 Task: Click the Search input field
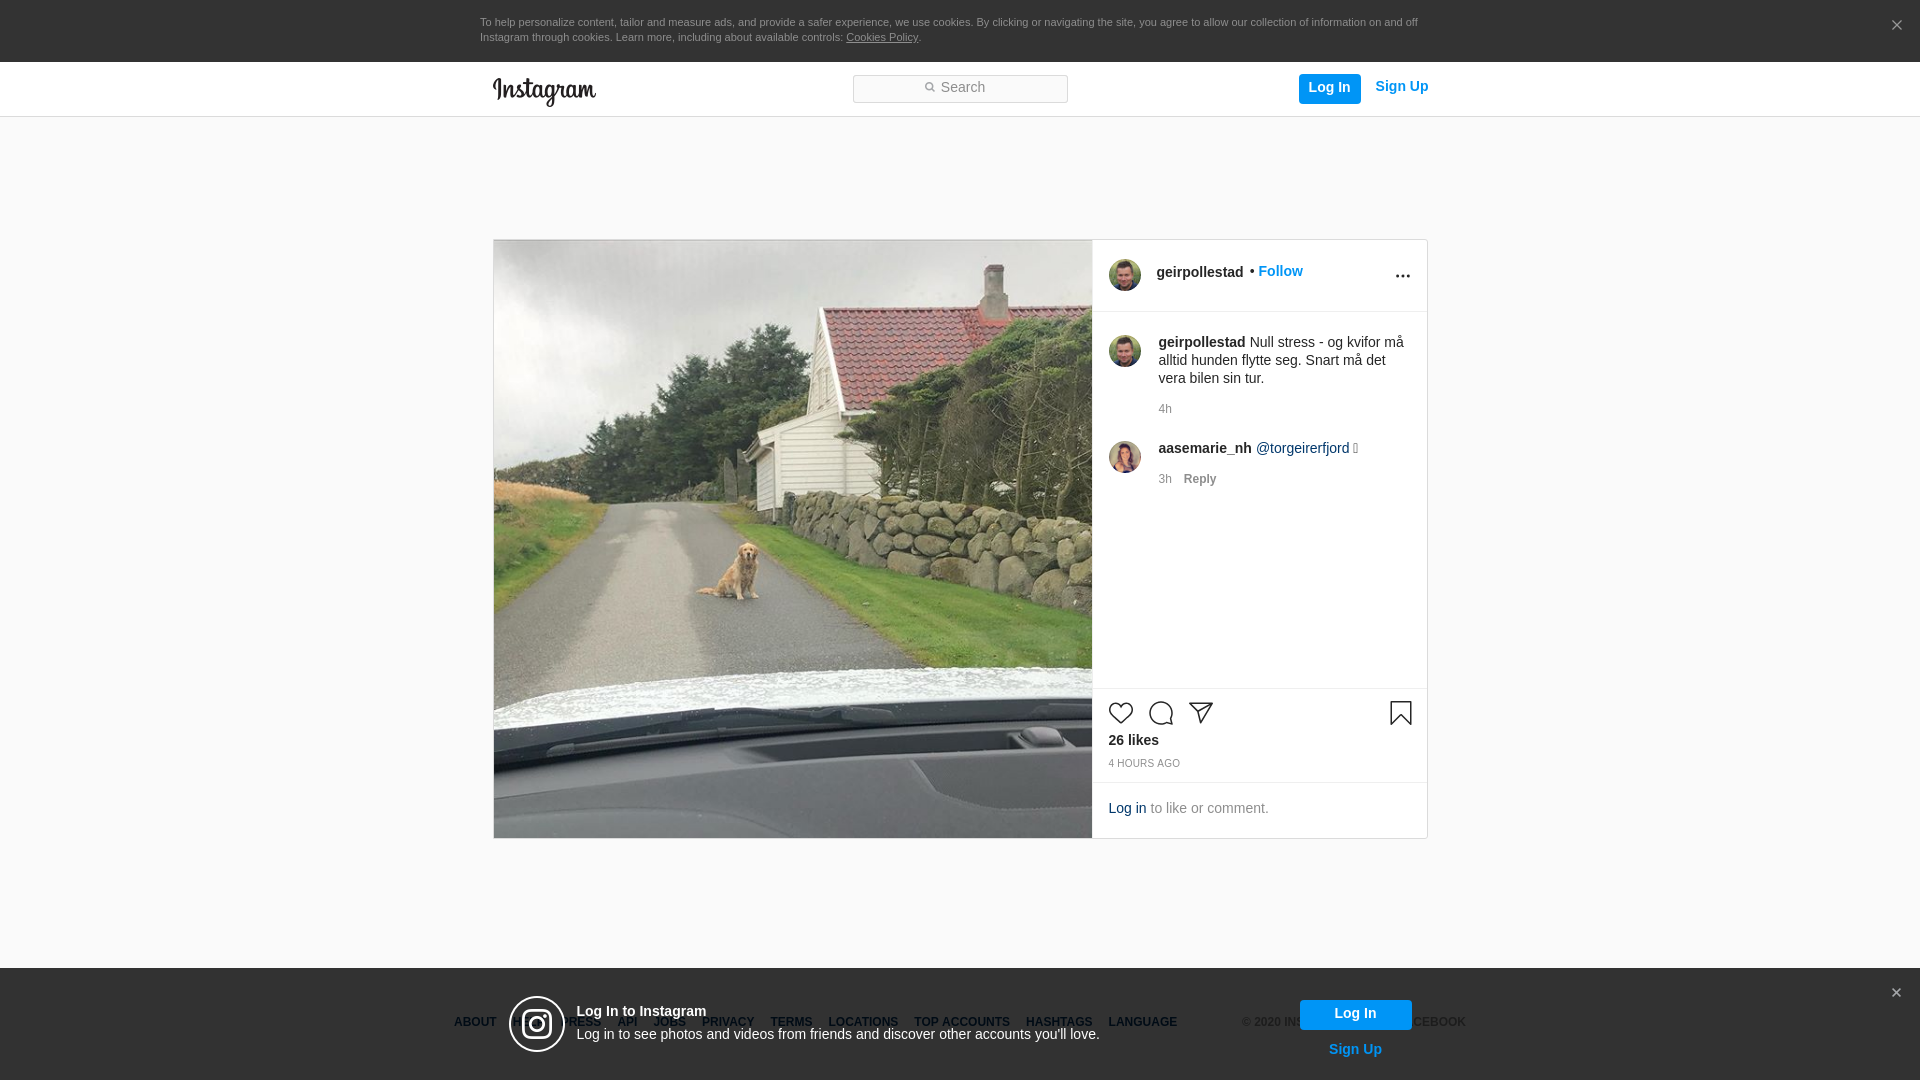pyautogui.click(x=960, y=89)
